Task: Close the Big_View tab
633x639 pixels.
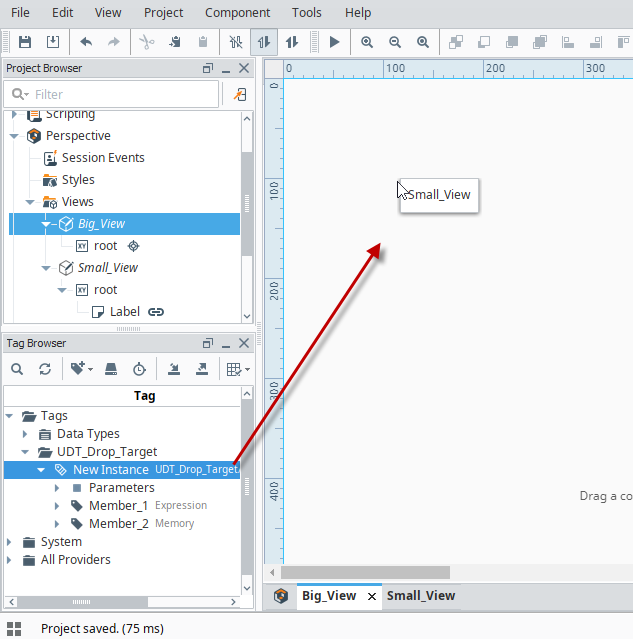Action: coord(372,597)
